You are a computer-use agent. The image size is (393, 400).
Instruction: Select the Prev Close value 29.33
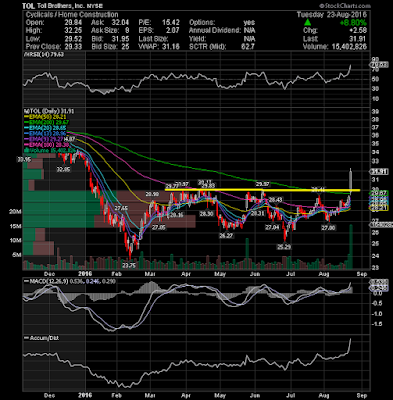tap(73, 46)
